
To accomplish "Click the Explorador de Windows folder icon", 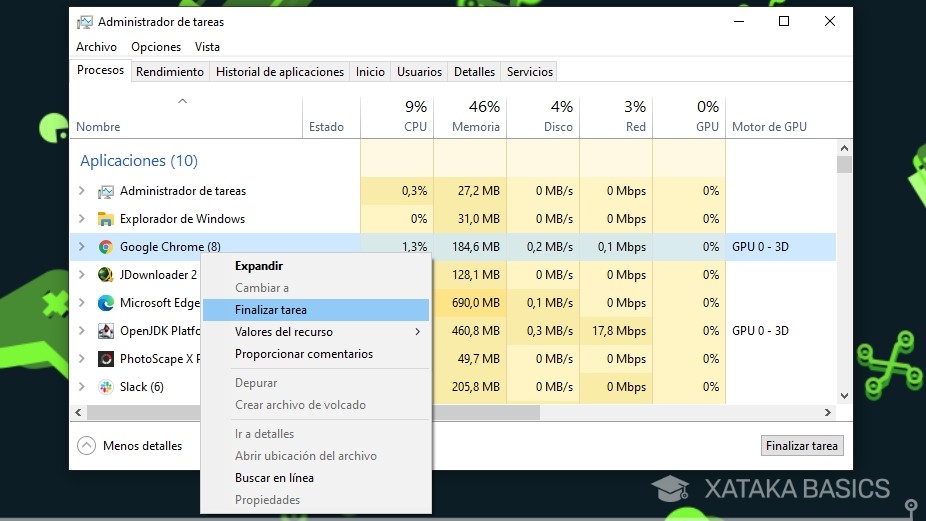I will 106,219.
